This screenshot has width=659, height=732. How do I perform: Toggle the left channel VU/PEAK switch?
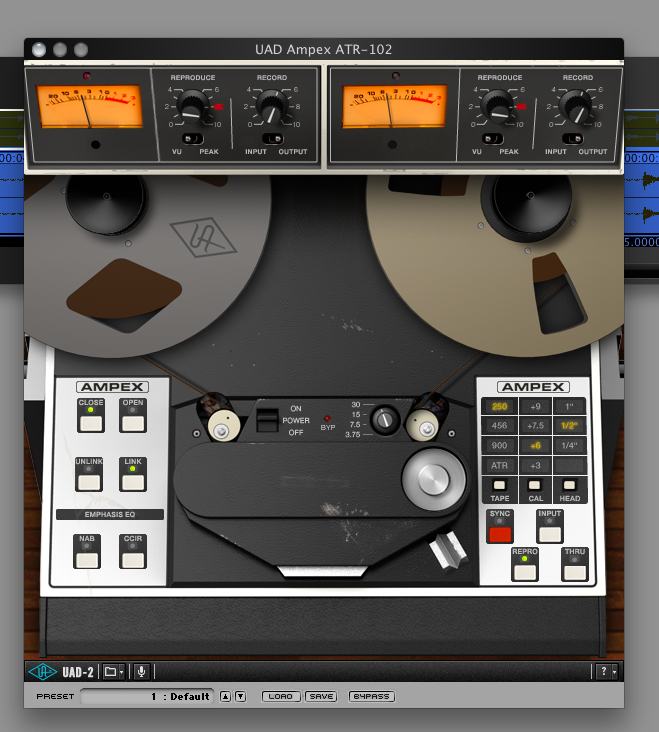tap(193, 138)
